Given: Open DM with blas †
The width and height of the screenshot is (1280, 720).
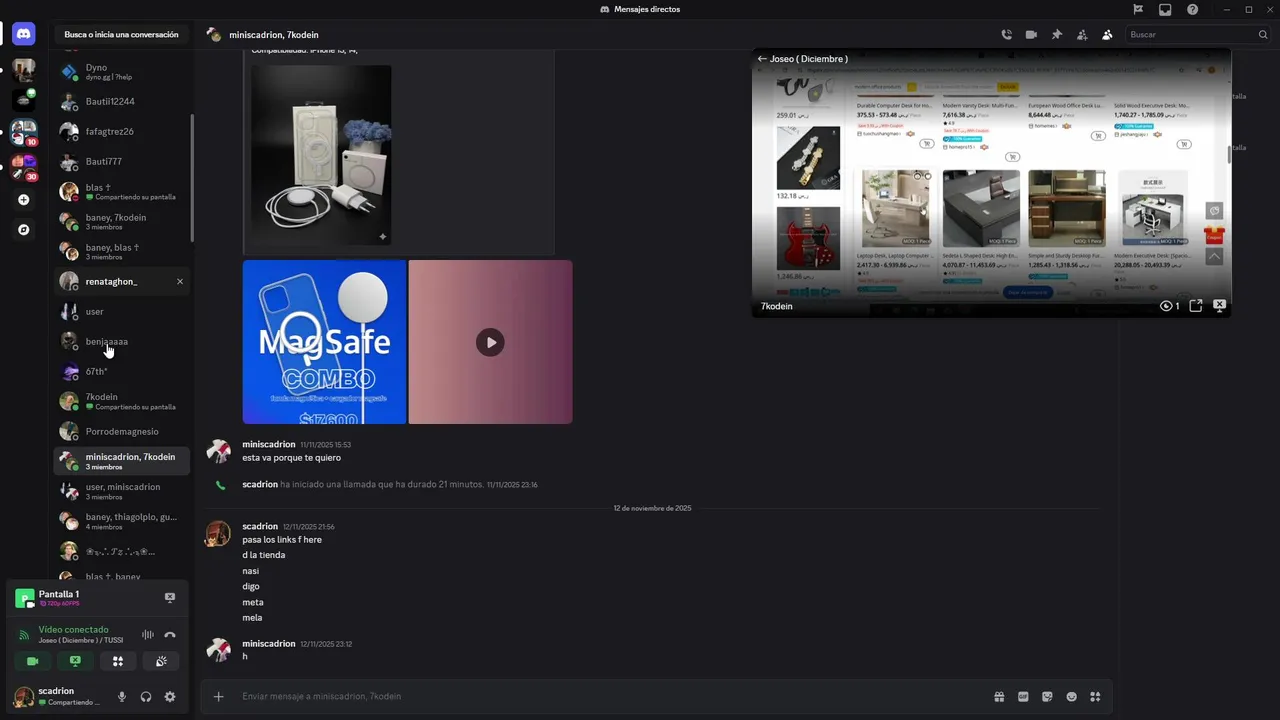Looking at the screenshot, I should (121, 191).
